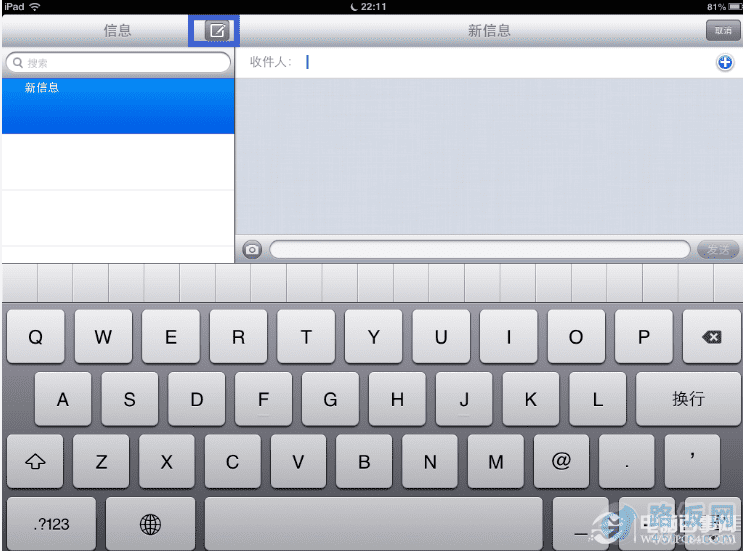The image size is (743, 551).
Task: Click the 发送 send button
Action: [x=718, y=249]
